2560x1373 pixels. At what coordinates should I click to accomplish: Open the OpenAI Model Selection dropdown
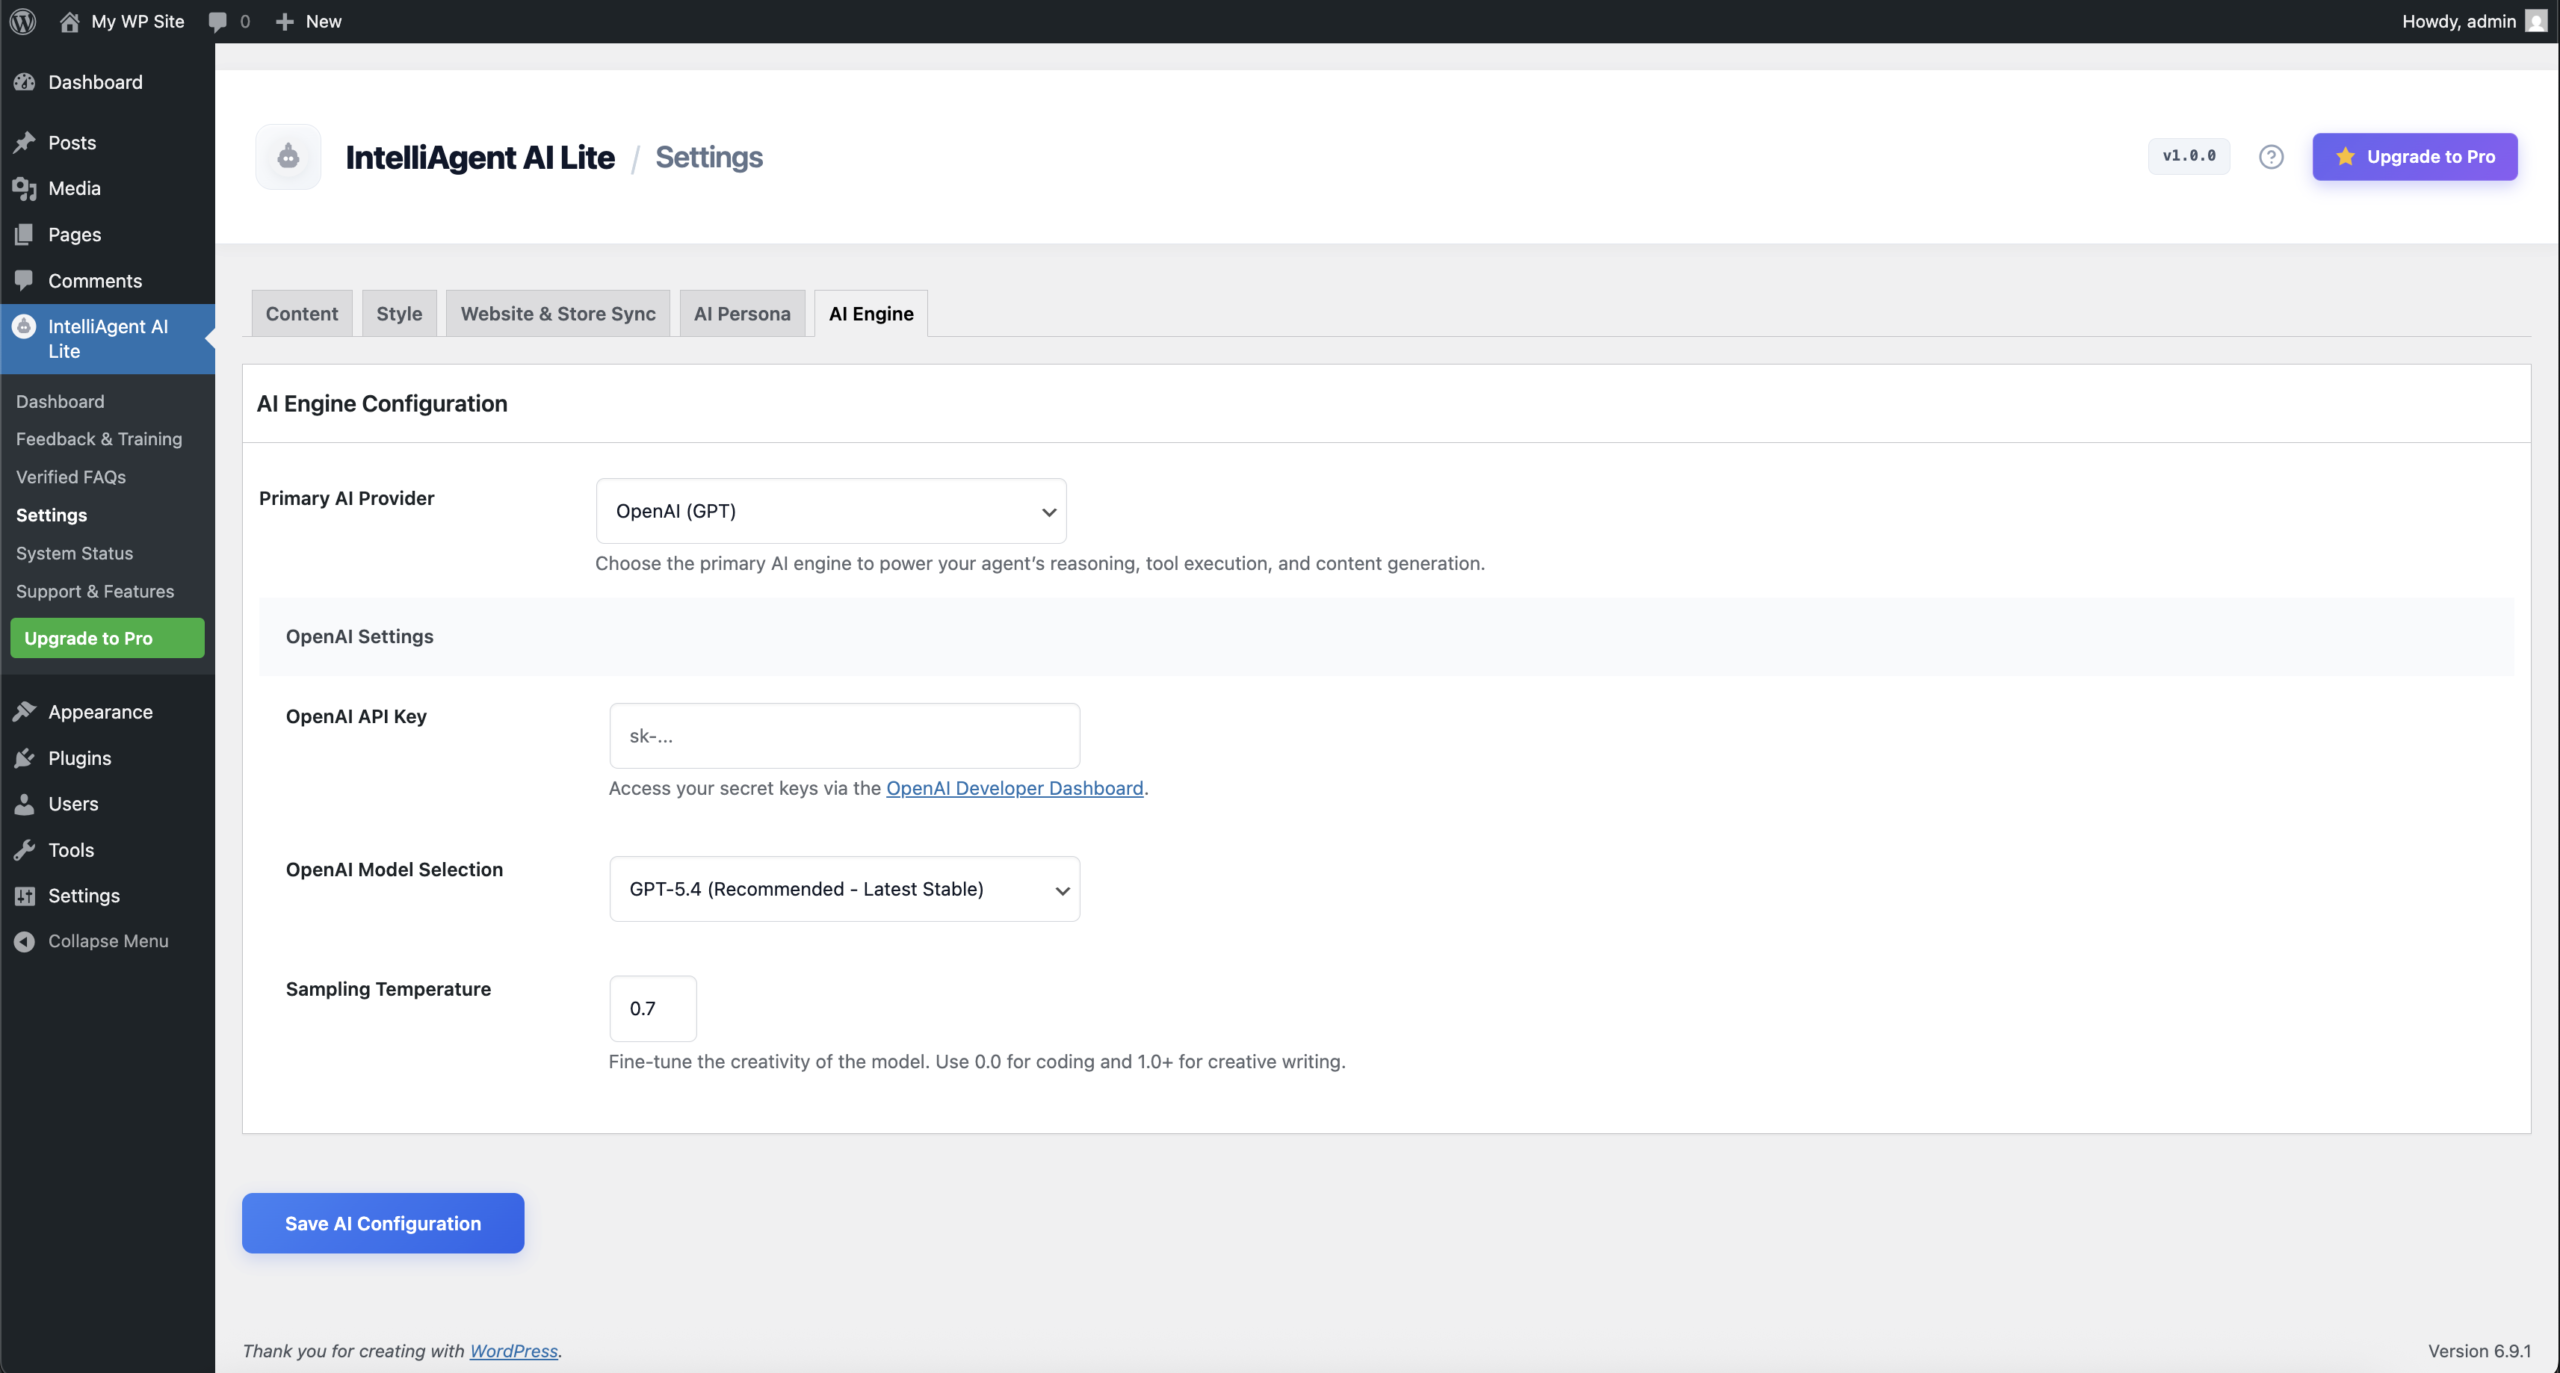click(844, 889)
